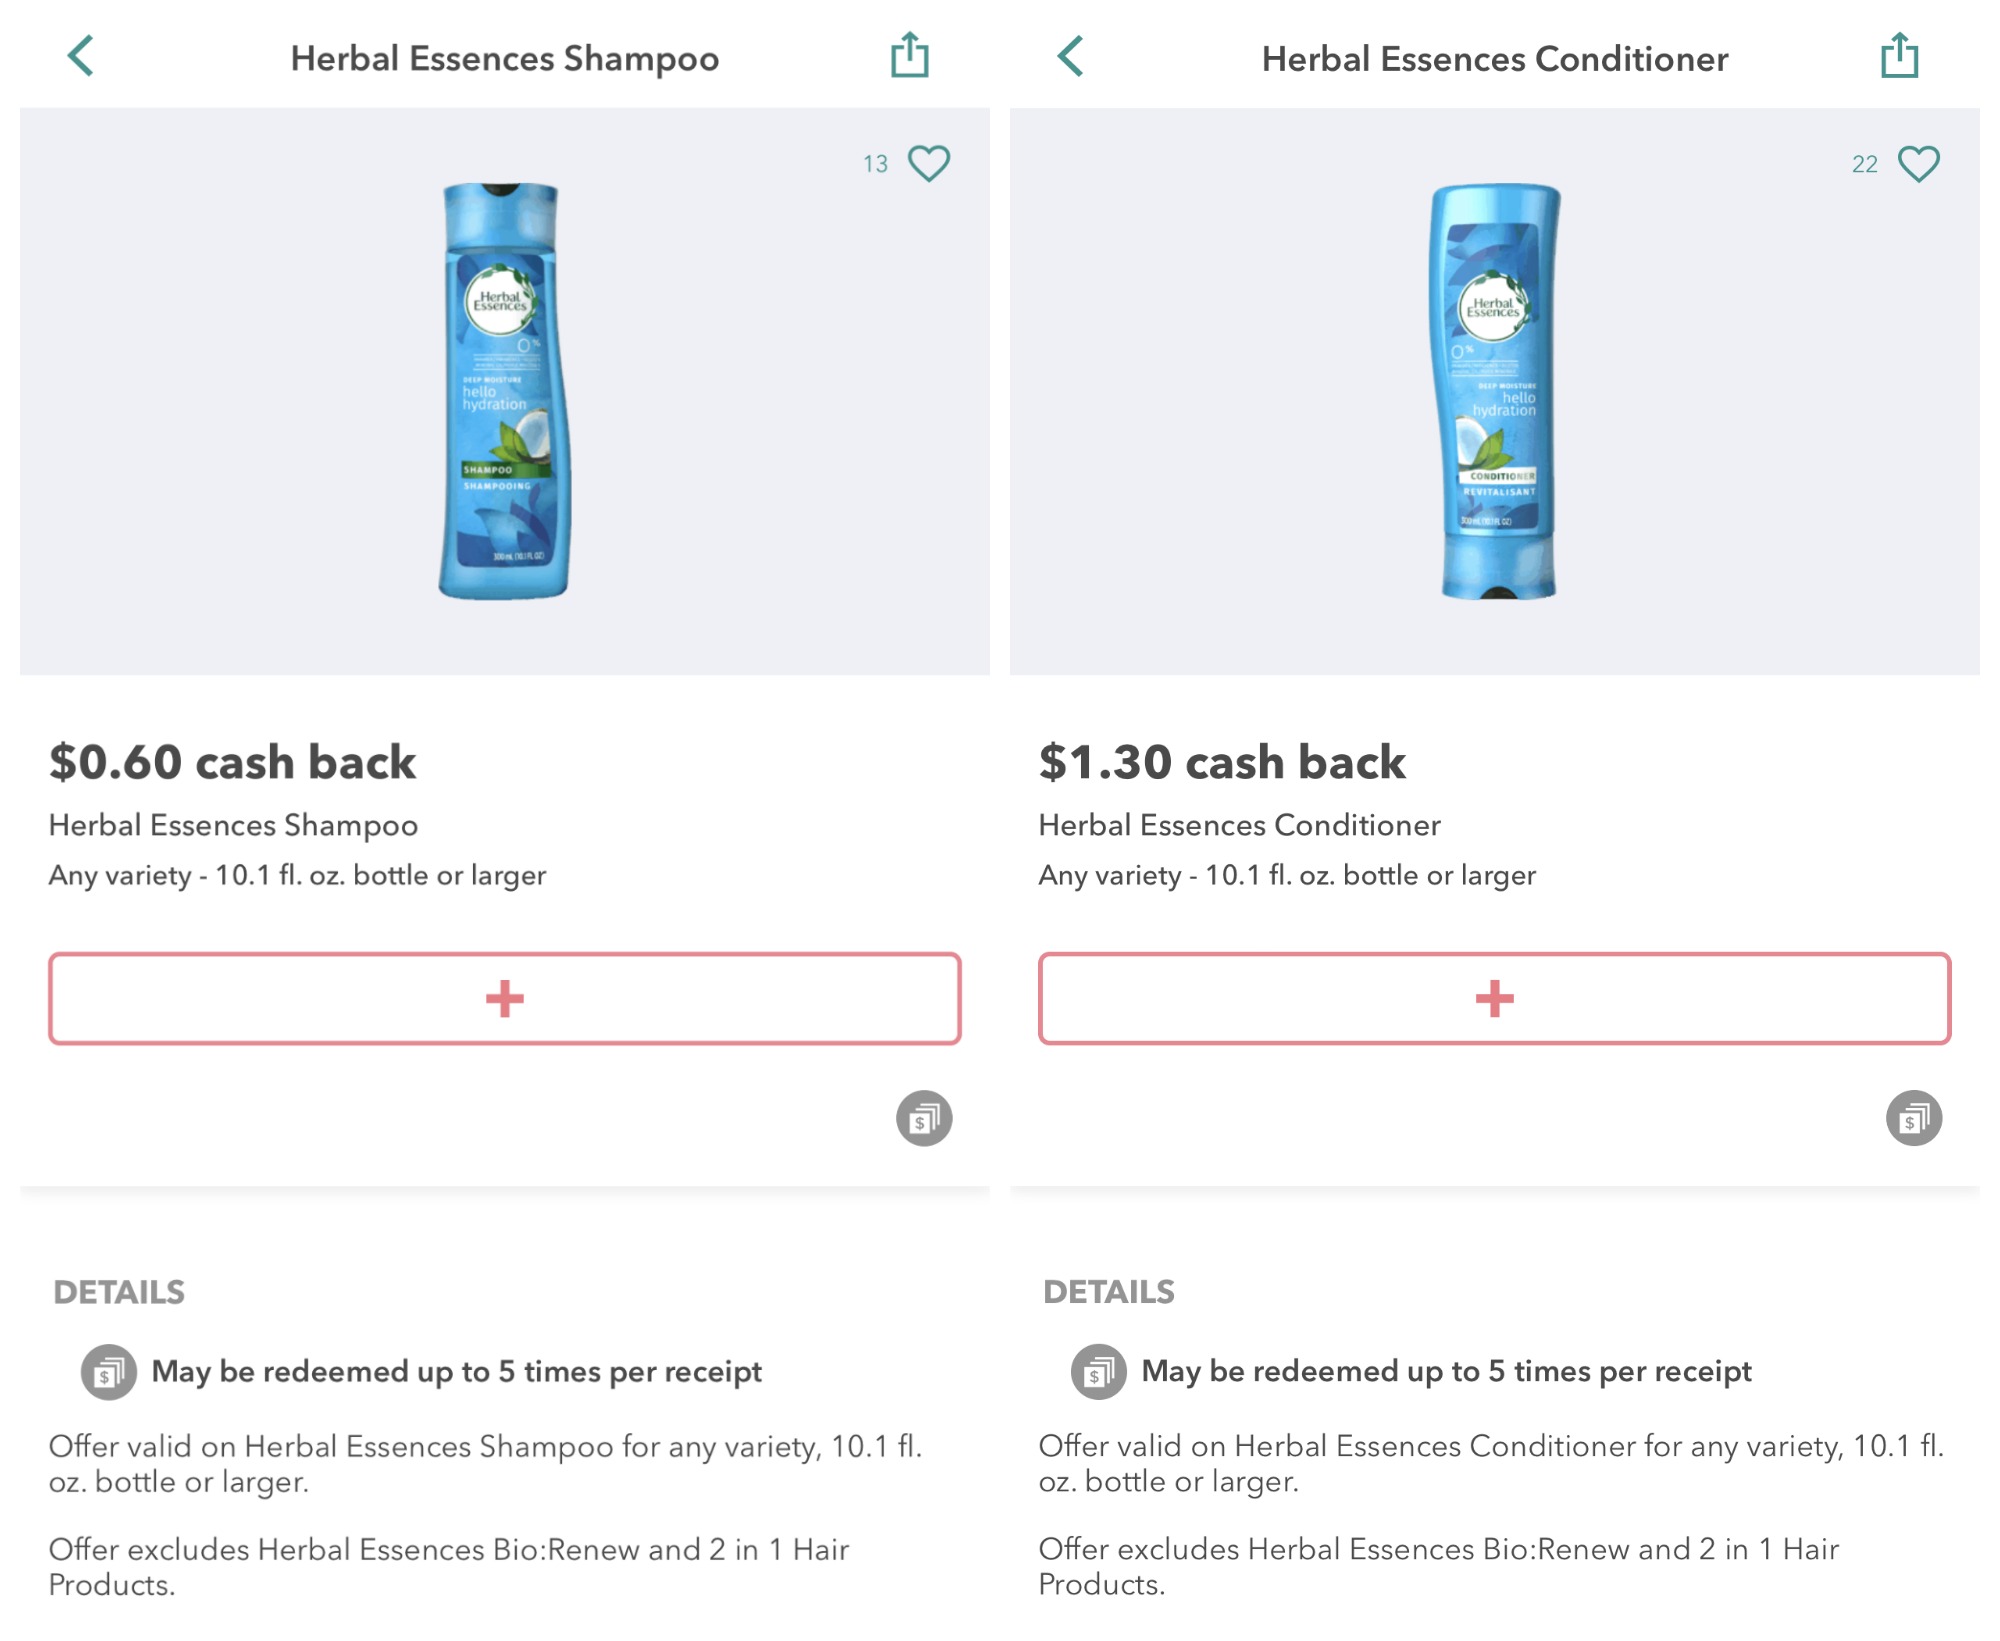This screenshot has width=2000, height=1641.
Task: Go back from the Shampoo offer page
Action: (x=81, y=56)
